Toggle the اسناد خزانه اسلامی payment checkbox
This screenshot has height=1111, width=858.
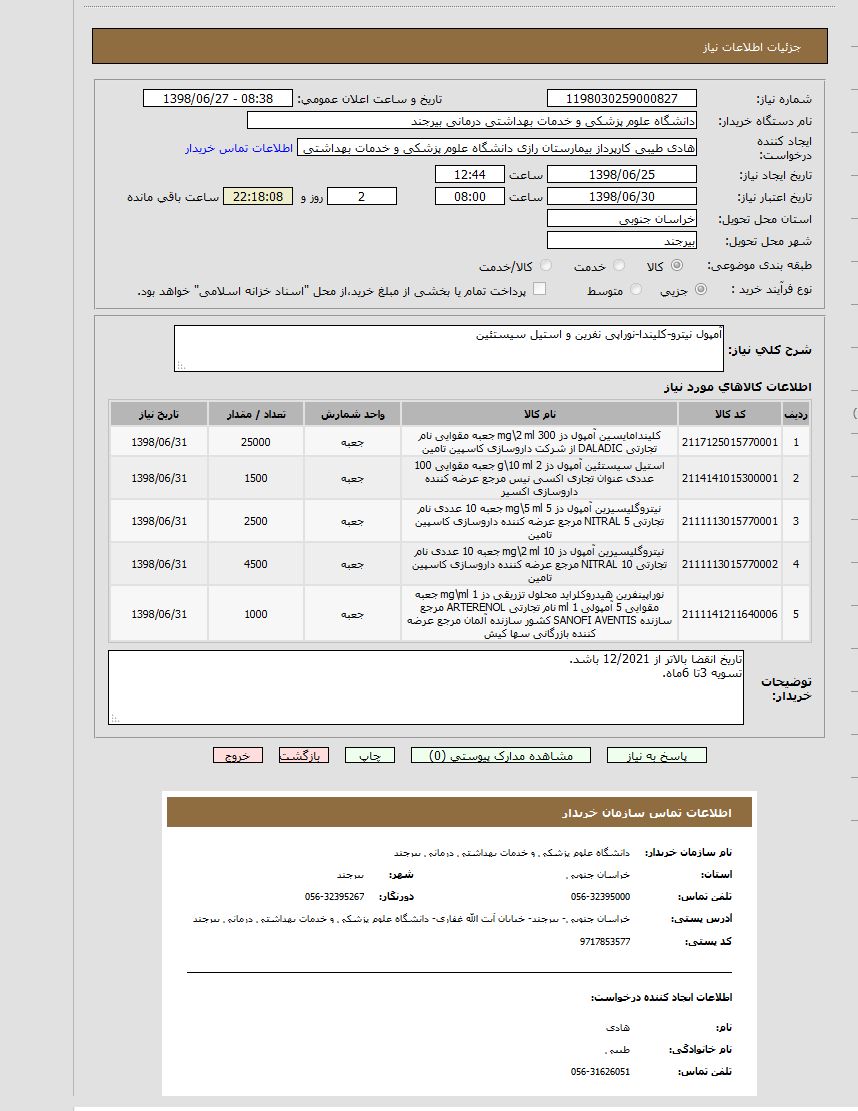540,290
